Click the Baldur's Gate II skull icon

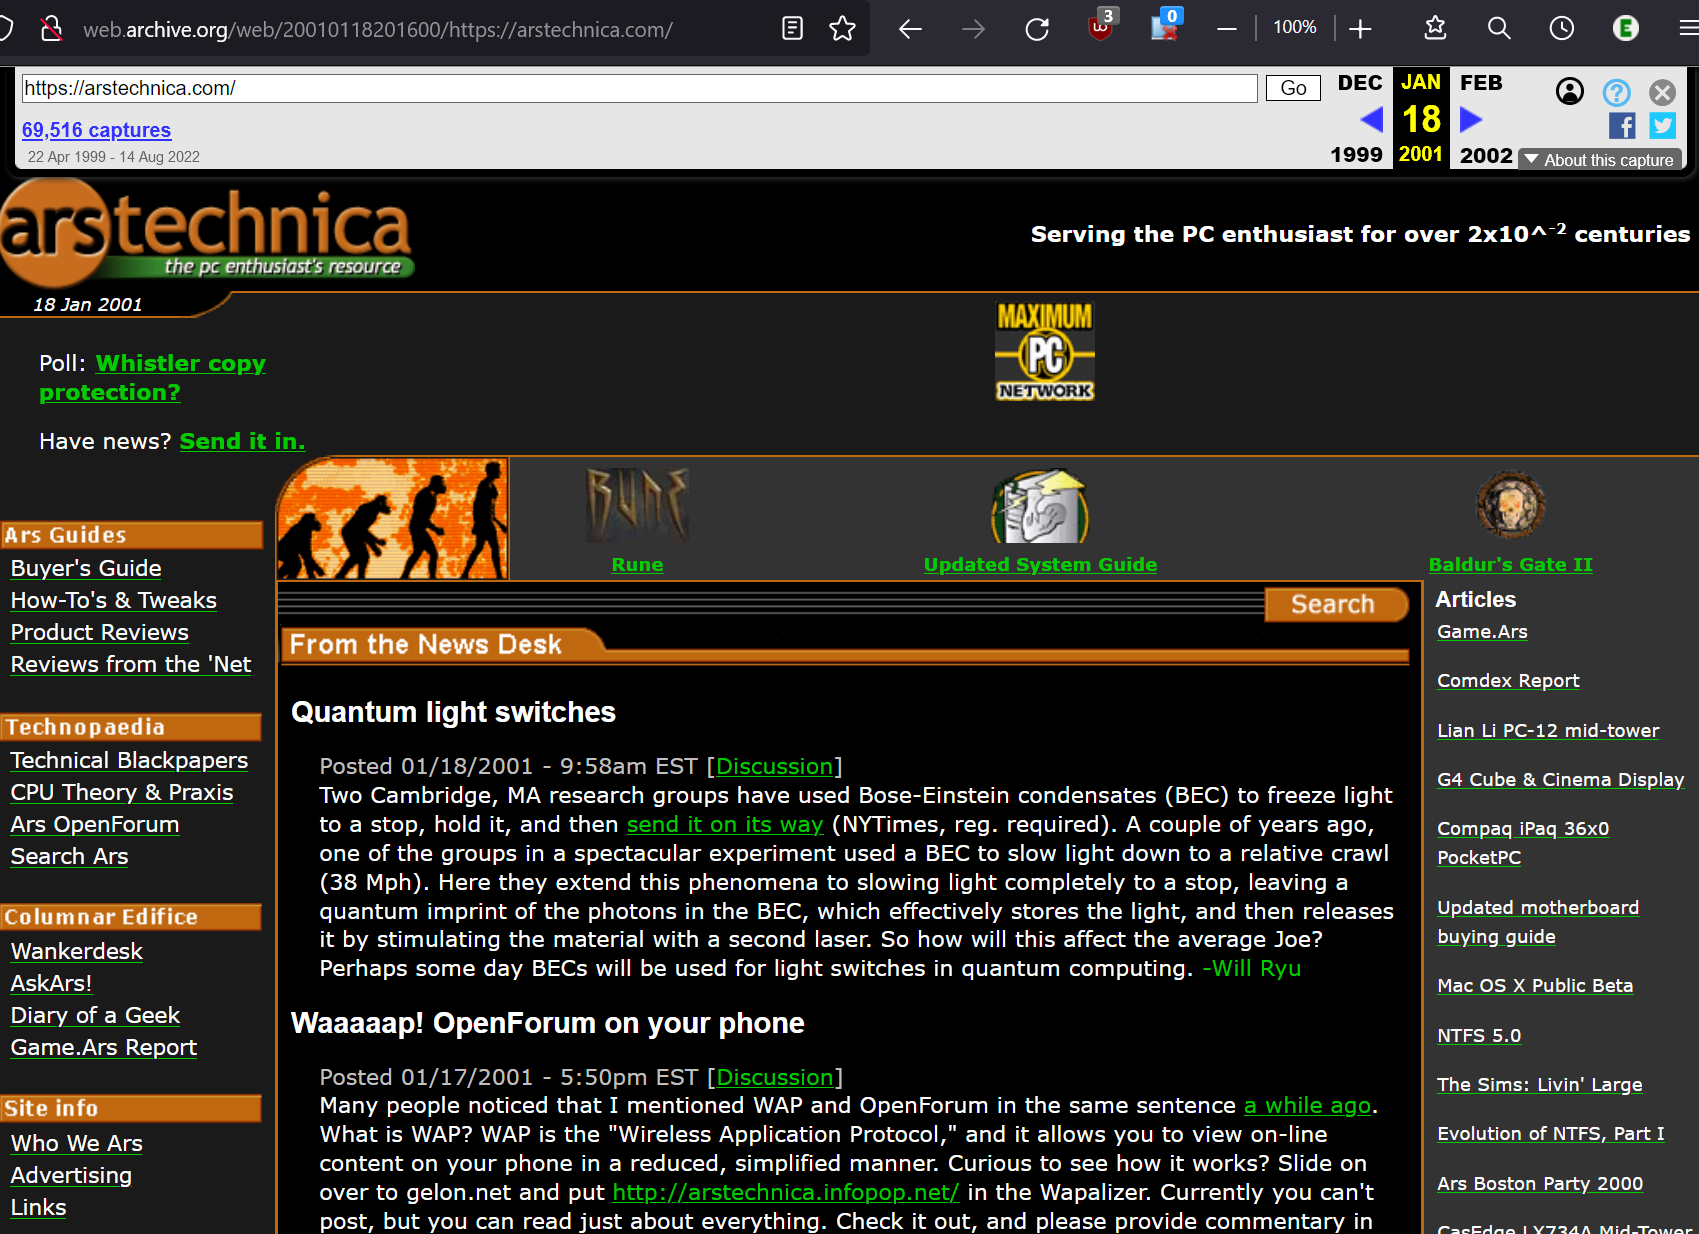pos(1511,505)
